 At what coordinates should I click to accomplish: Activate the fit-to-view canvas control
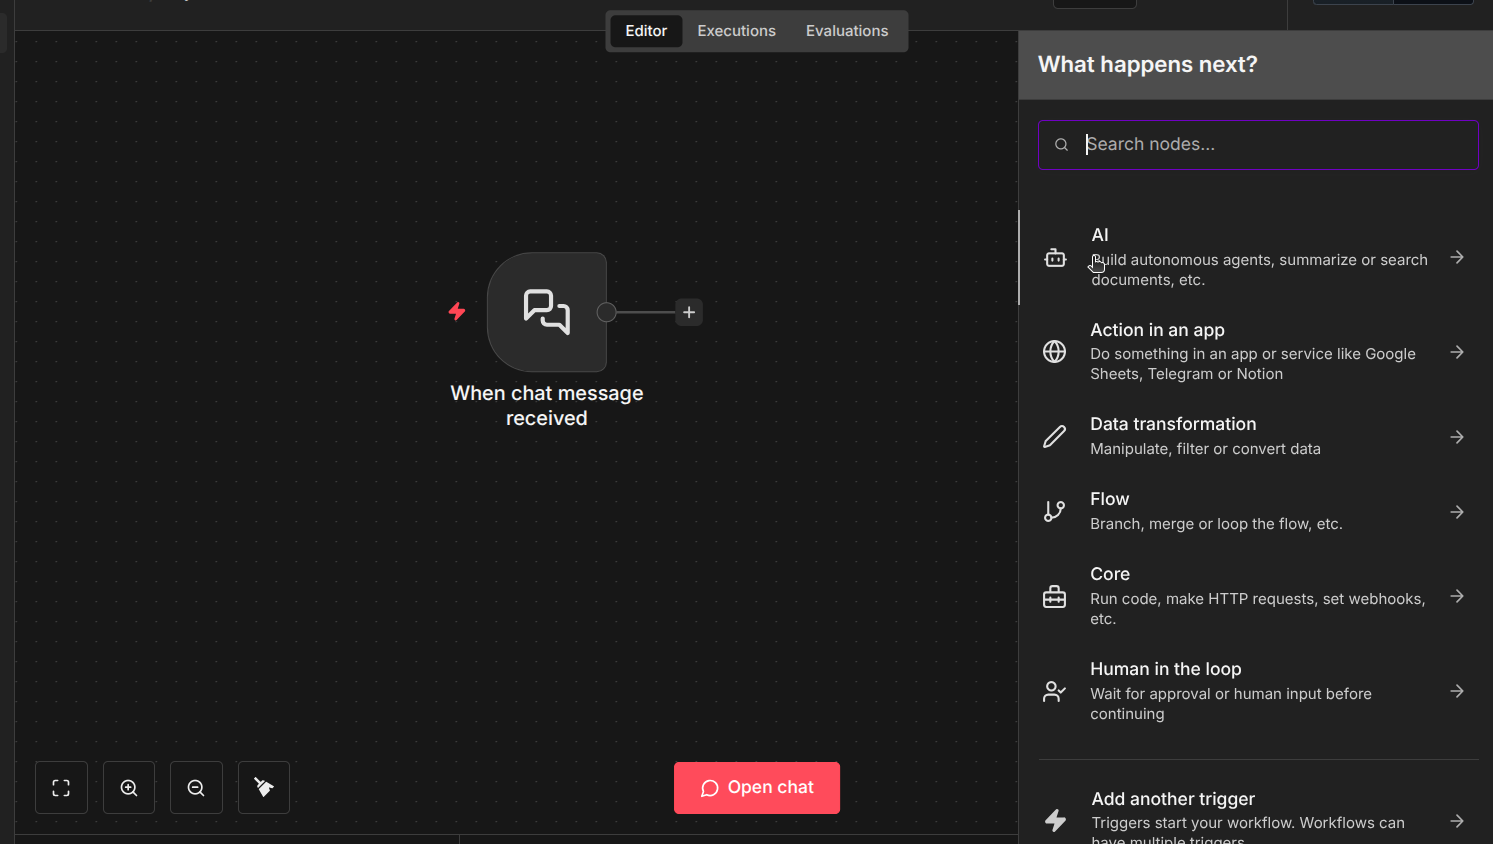(x=61, y=787)
